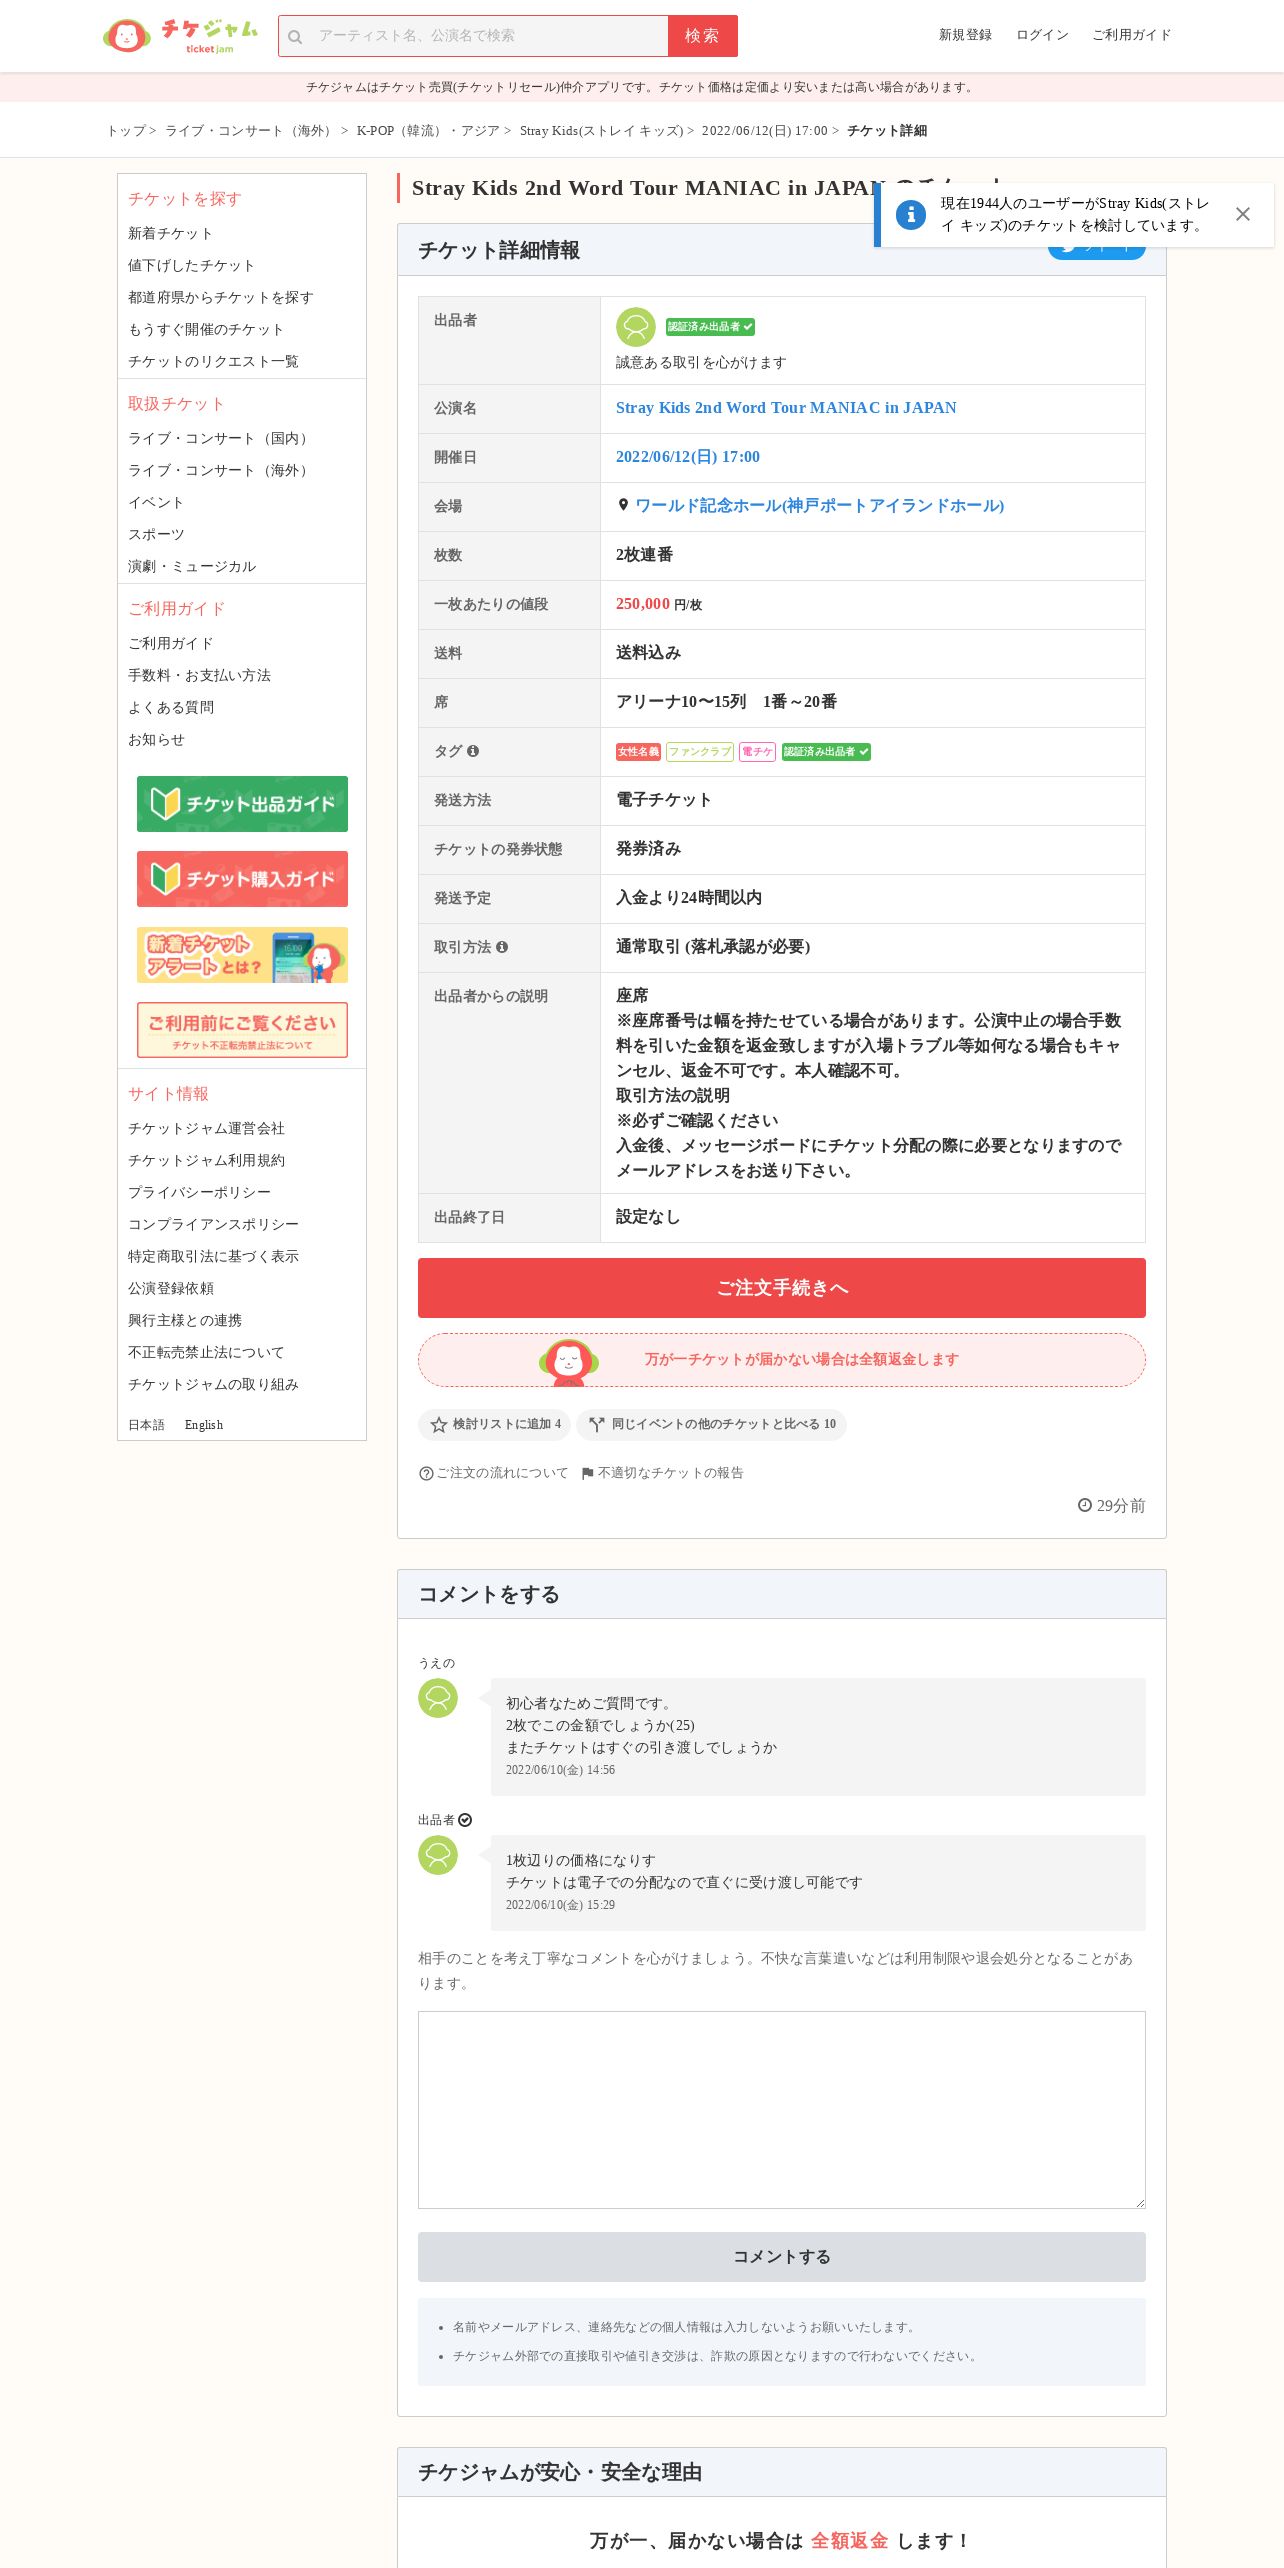Click the question mark icon for 注文の流れ
Viewport: 1284px width, 2568px height.
[426, 1473]
